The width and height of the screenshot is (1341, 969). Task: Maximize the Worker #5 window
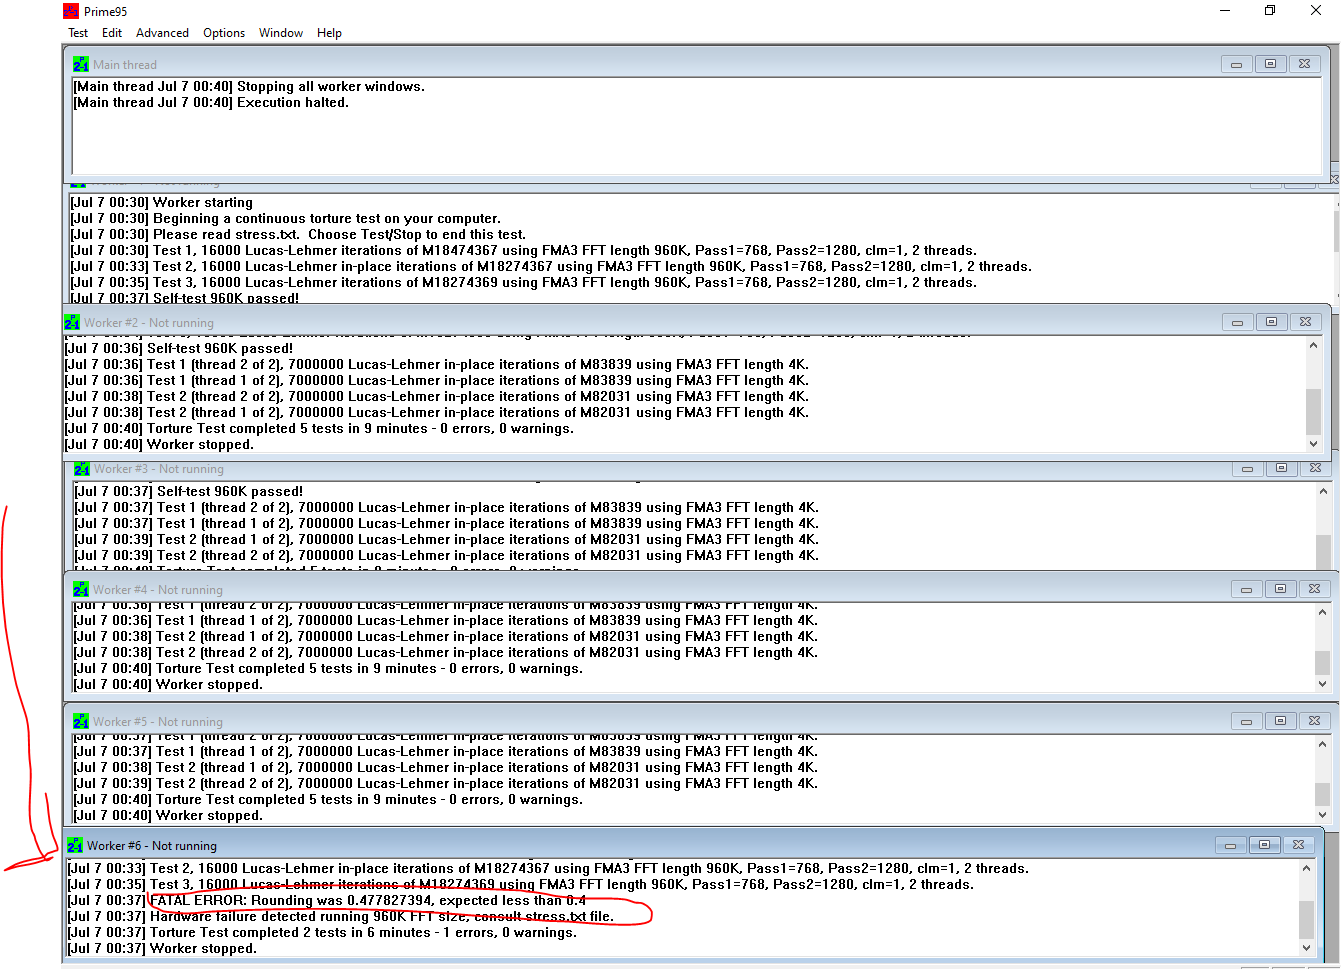tap(1280, 721)
